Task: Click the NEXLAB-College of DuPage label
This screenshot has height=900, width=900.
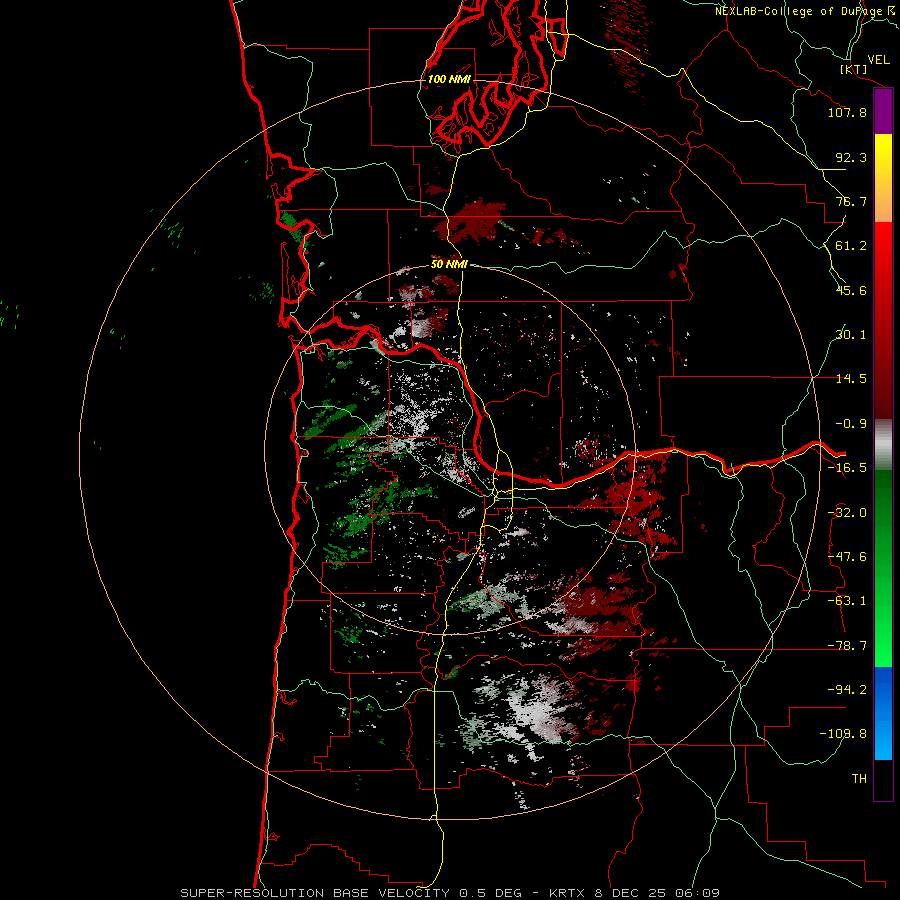Action: click(805, 11)
